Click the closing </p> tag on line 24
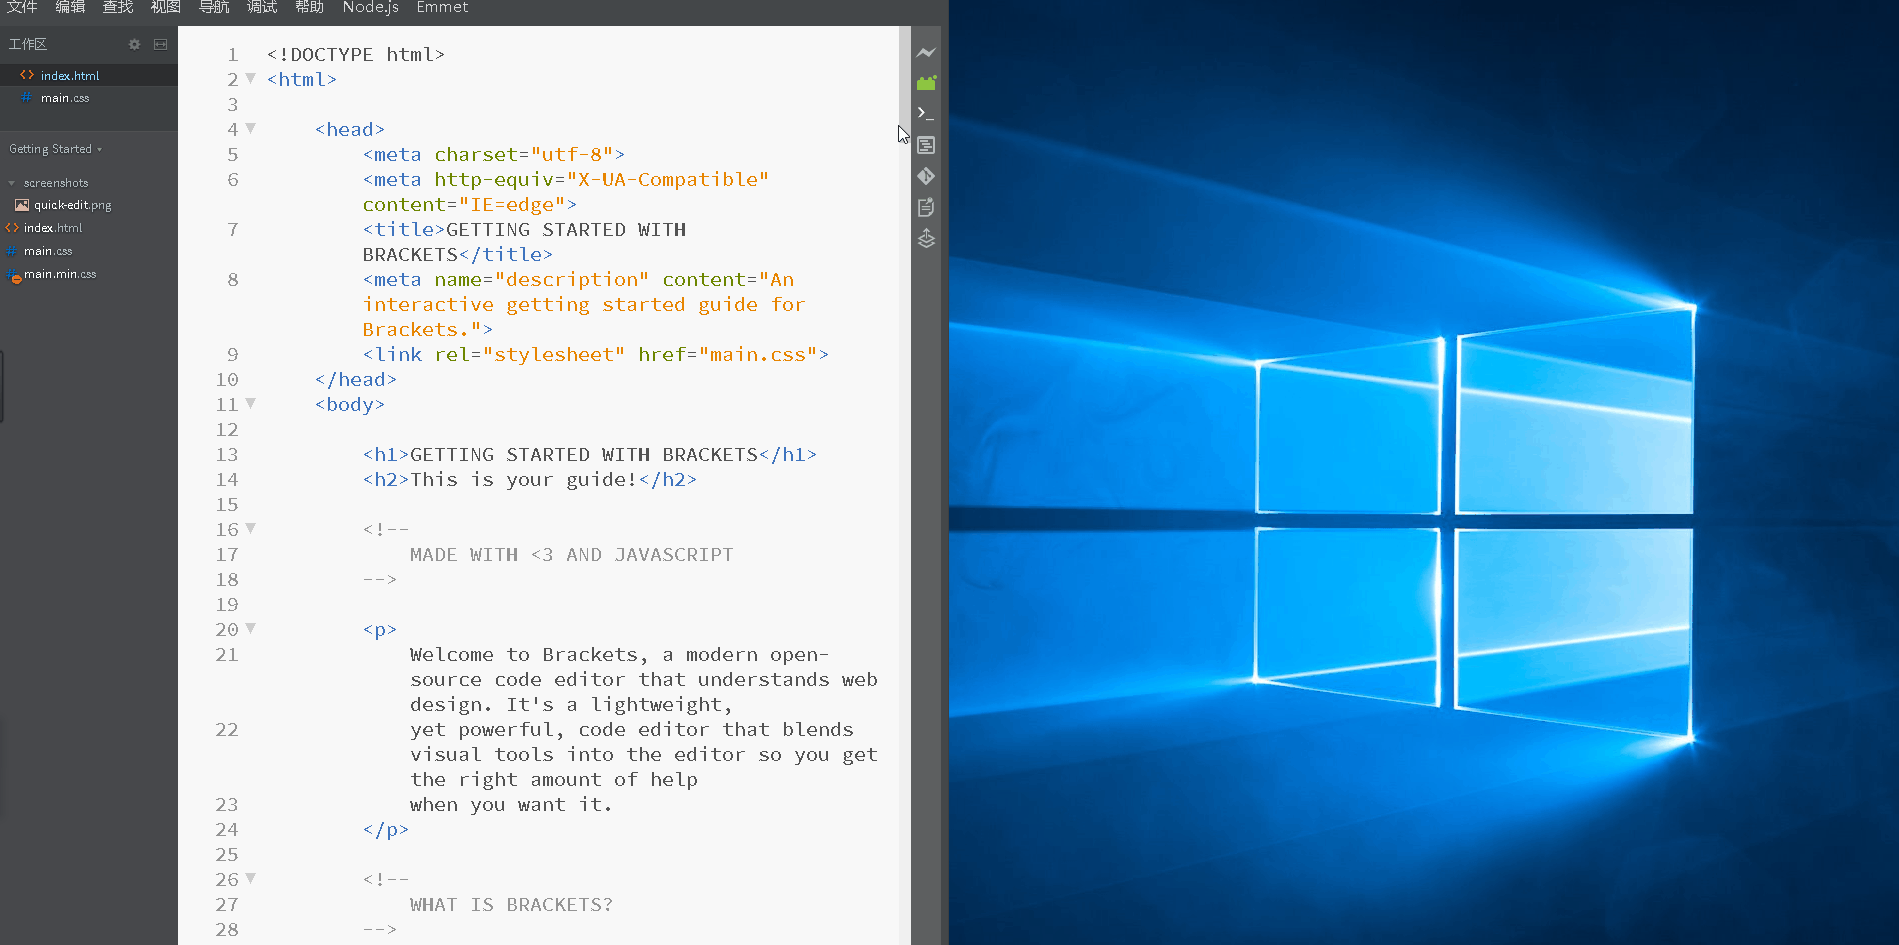The width and height of the screenshot is (1899, 945). pyautogui.click(x=386, y=829)
